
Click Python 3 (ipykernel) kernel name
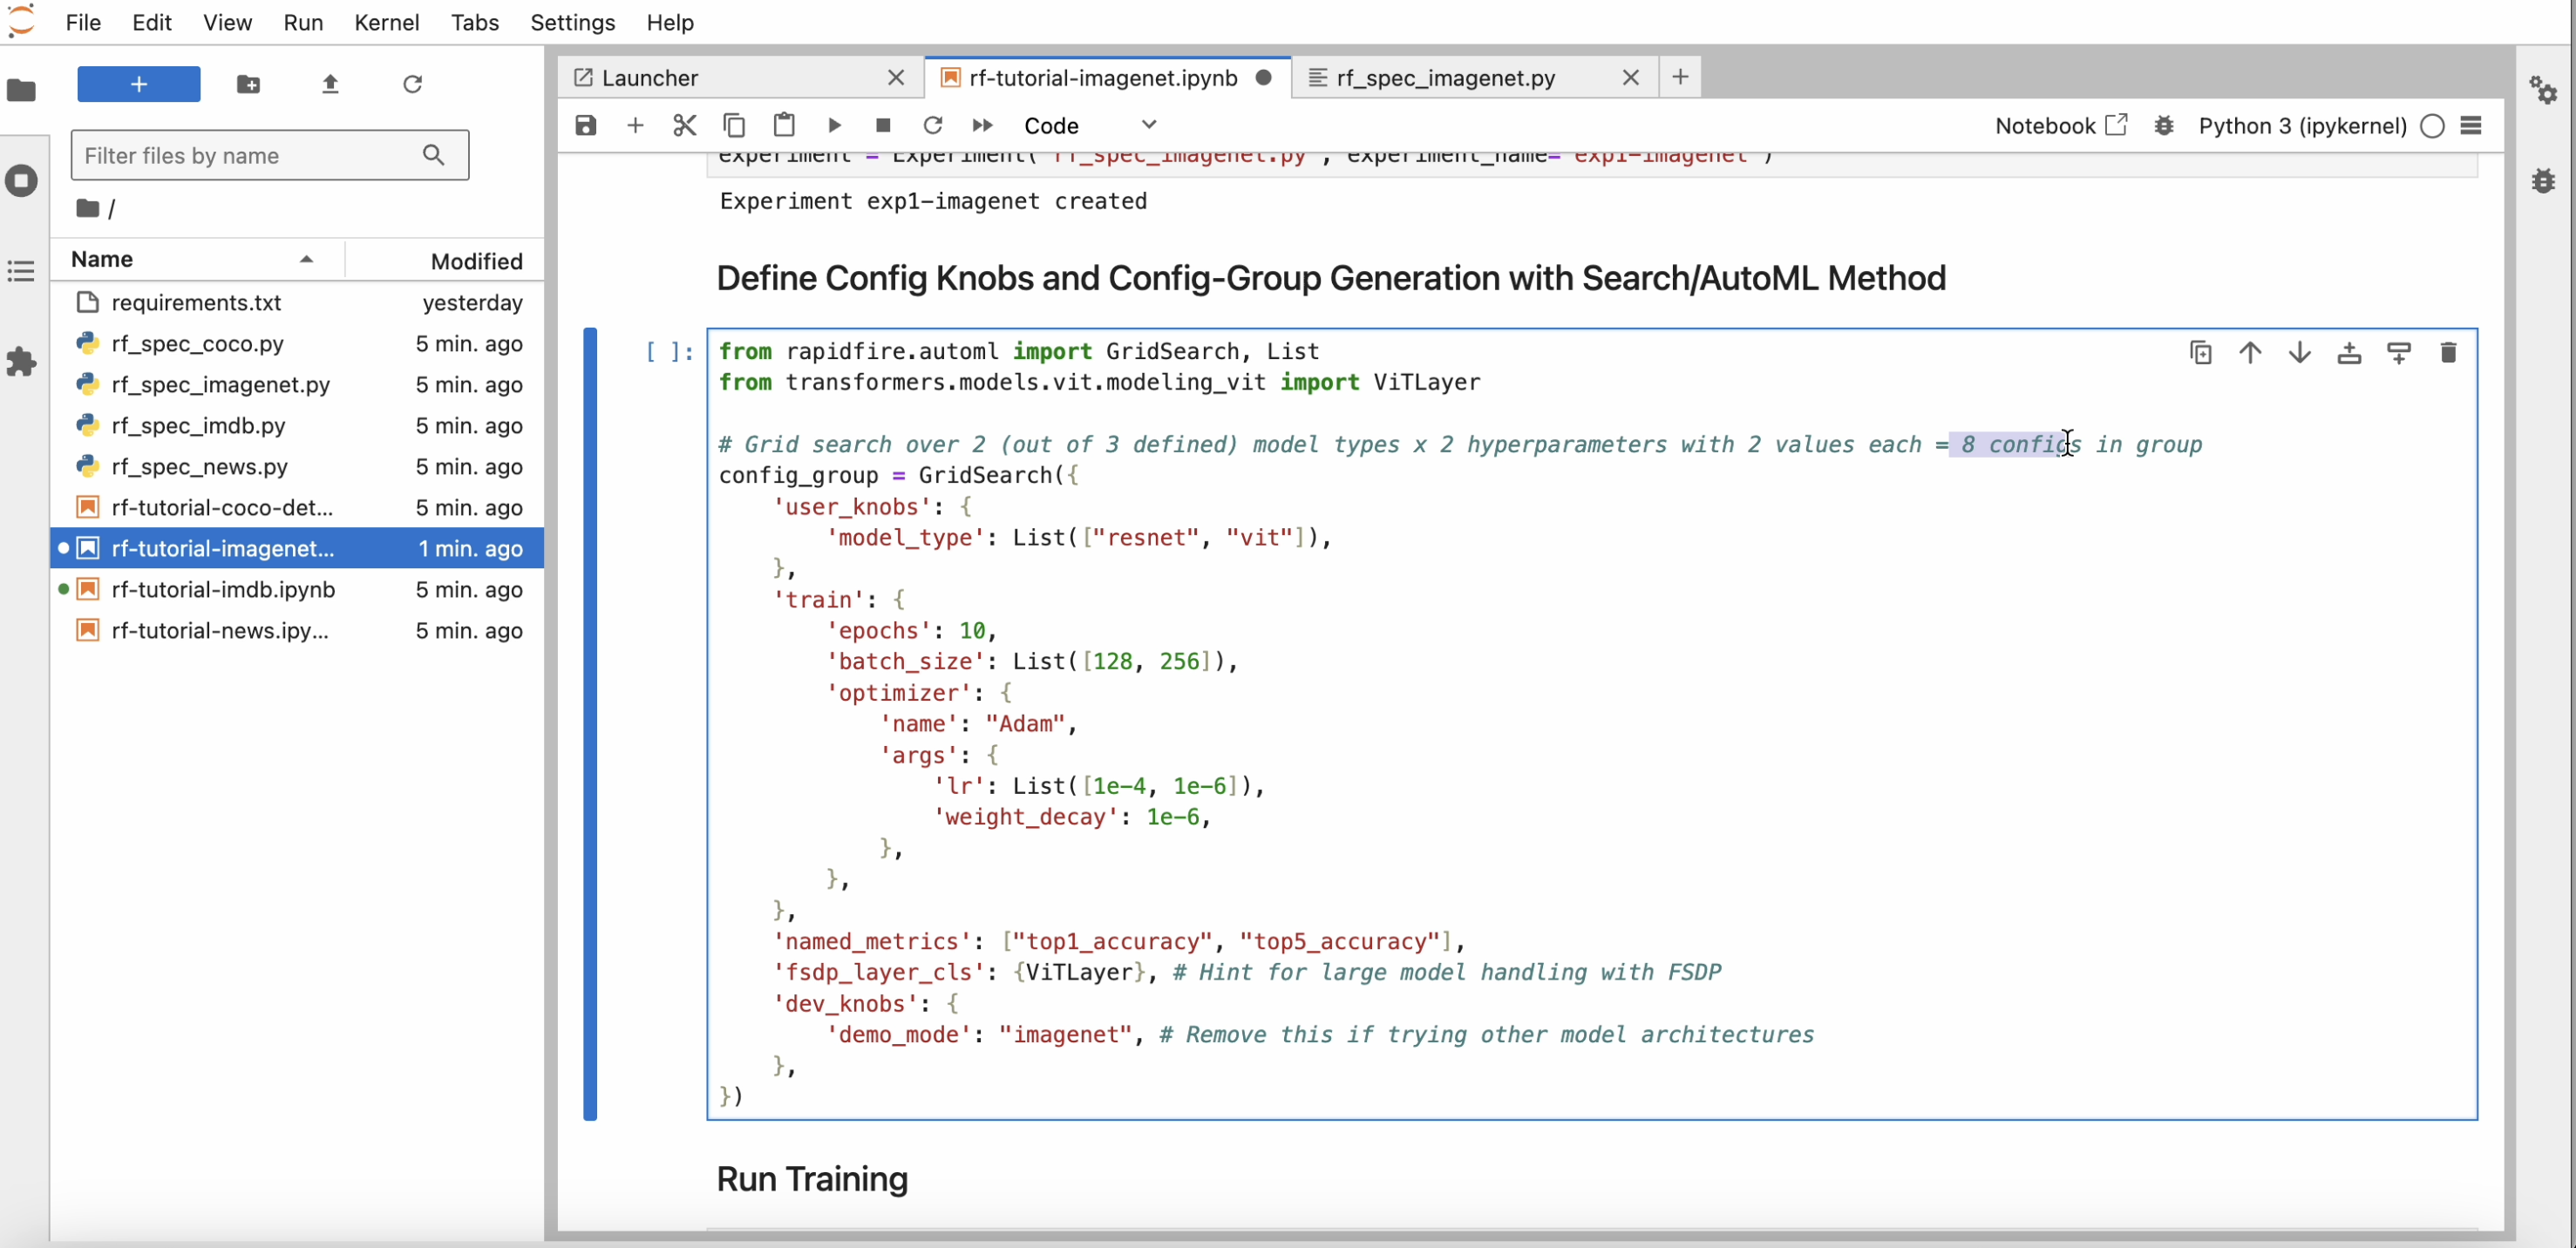click(x=2302, y=125)
